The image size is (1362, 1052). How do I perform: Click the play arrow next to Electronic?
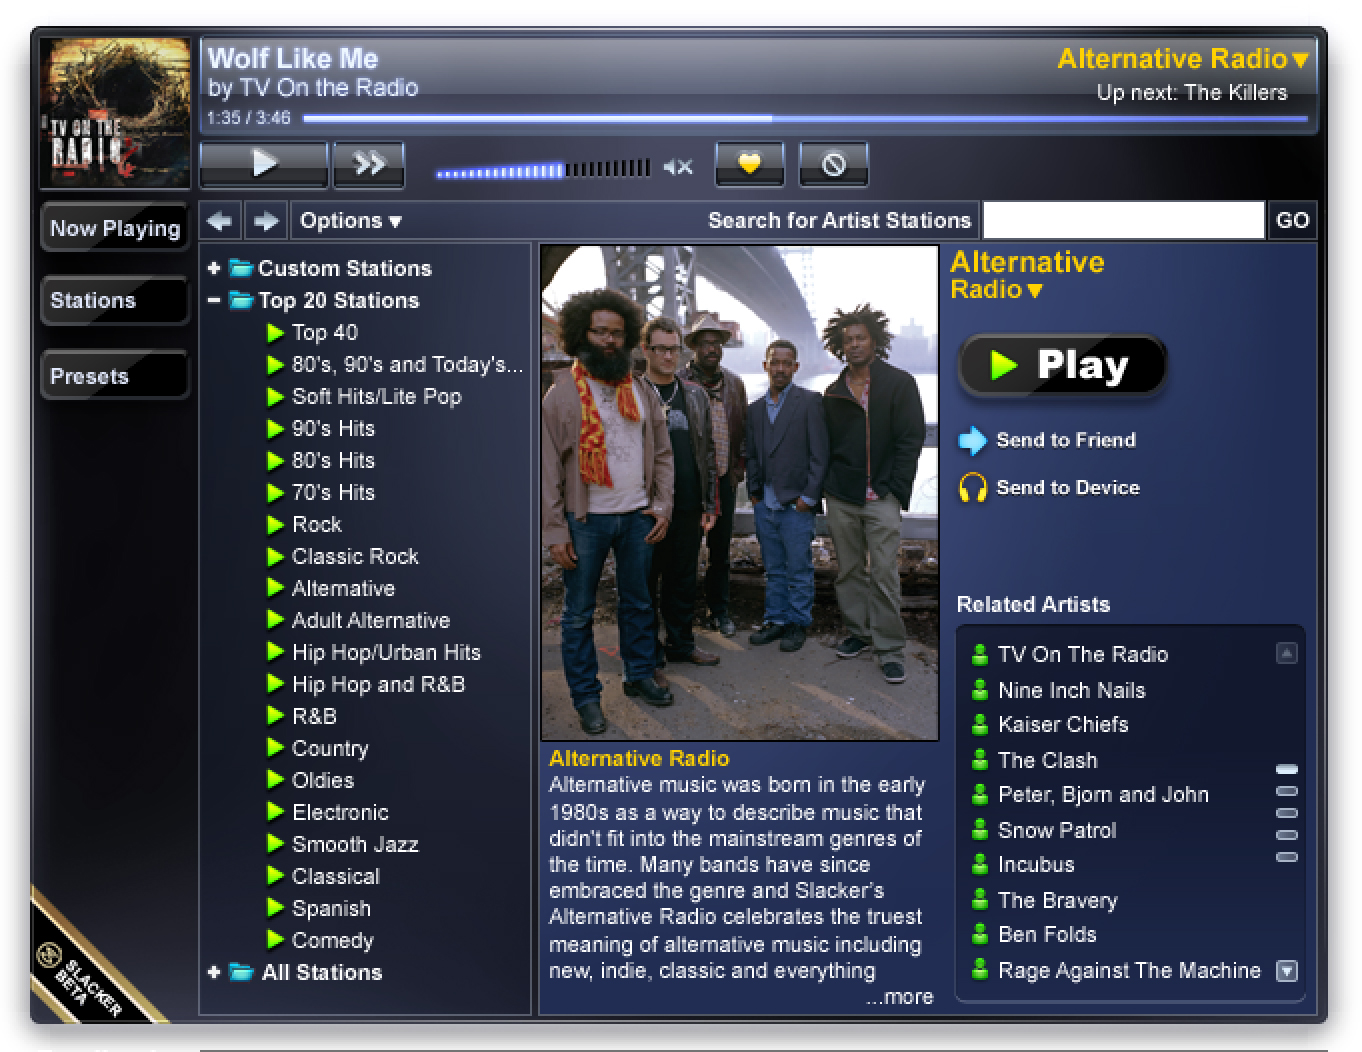(x=276, y=812)
